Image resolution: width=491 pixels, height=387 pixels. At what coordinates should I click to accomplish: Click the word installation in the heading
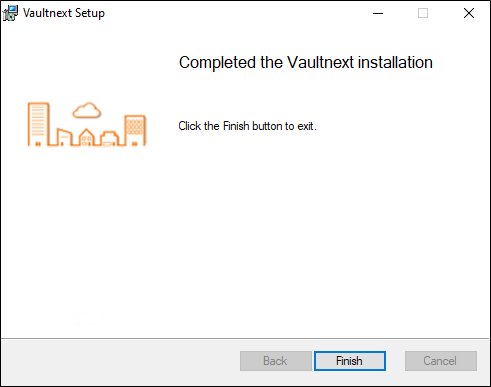tap(395, 62)
